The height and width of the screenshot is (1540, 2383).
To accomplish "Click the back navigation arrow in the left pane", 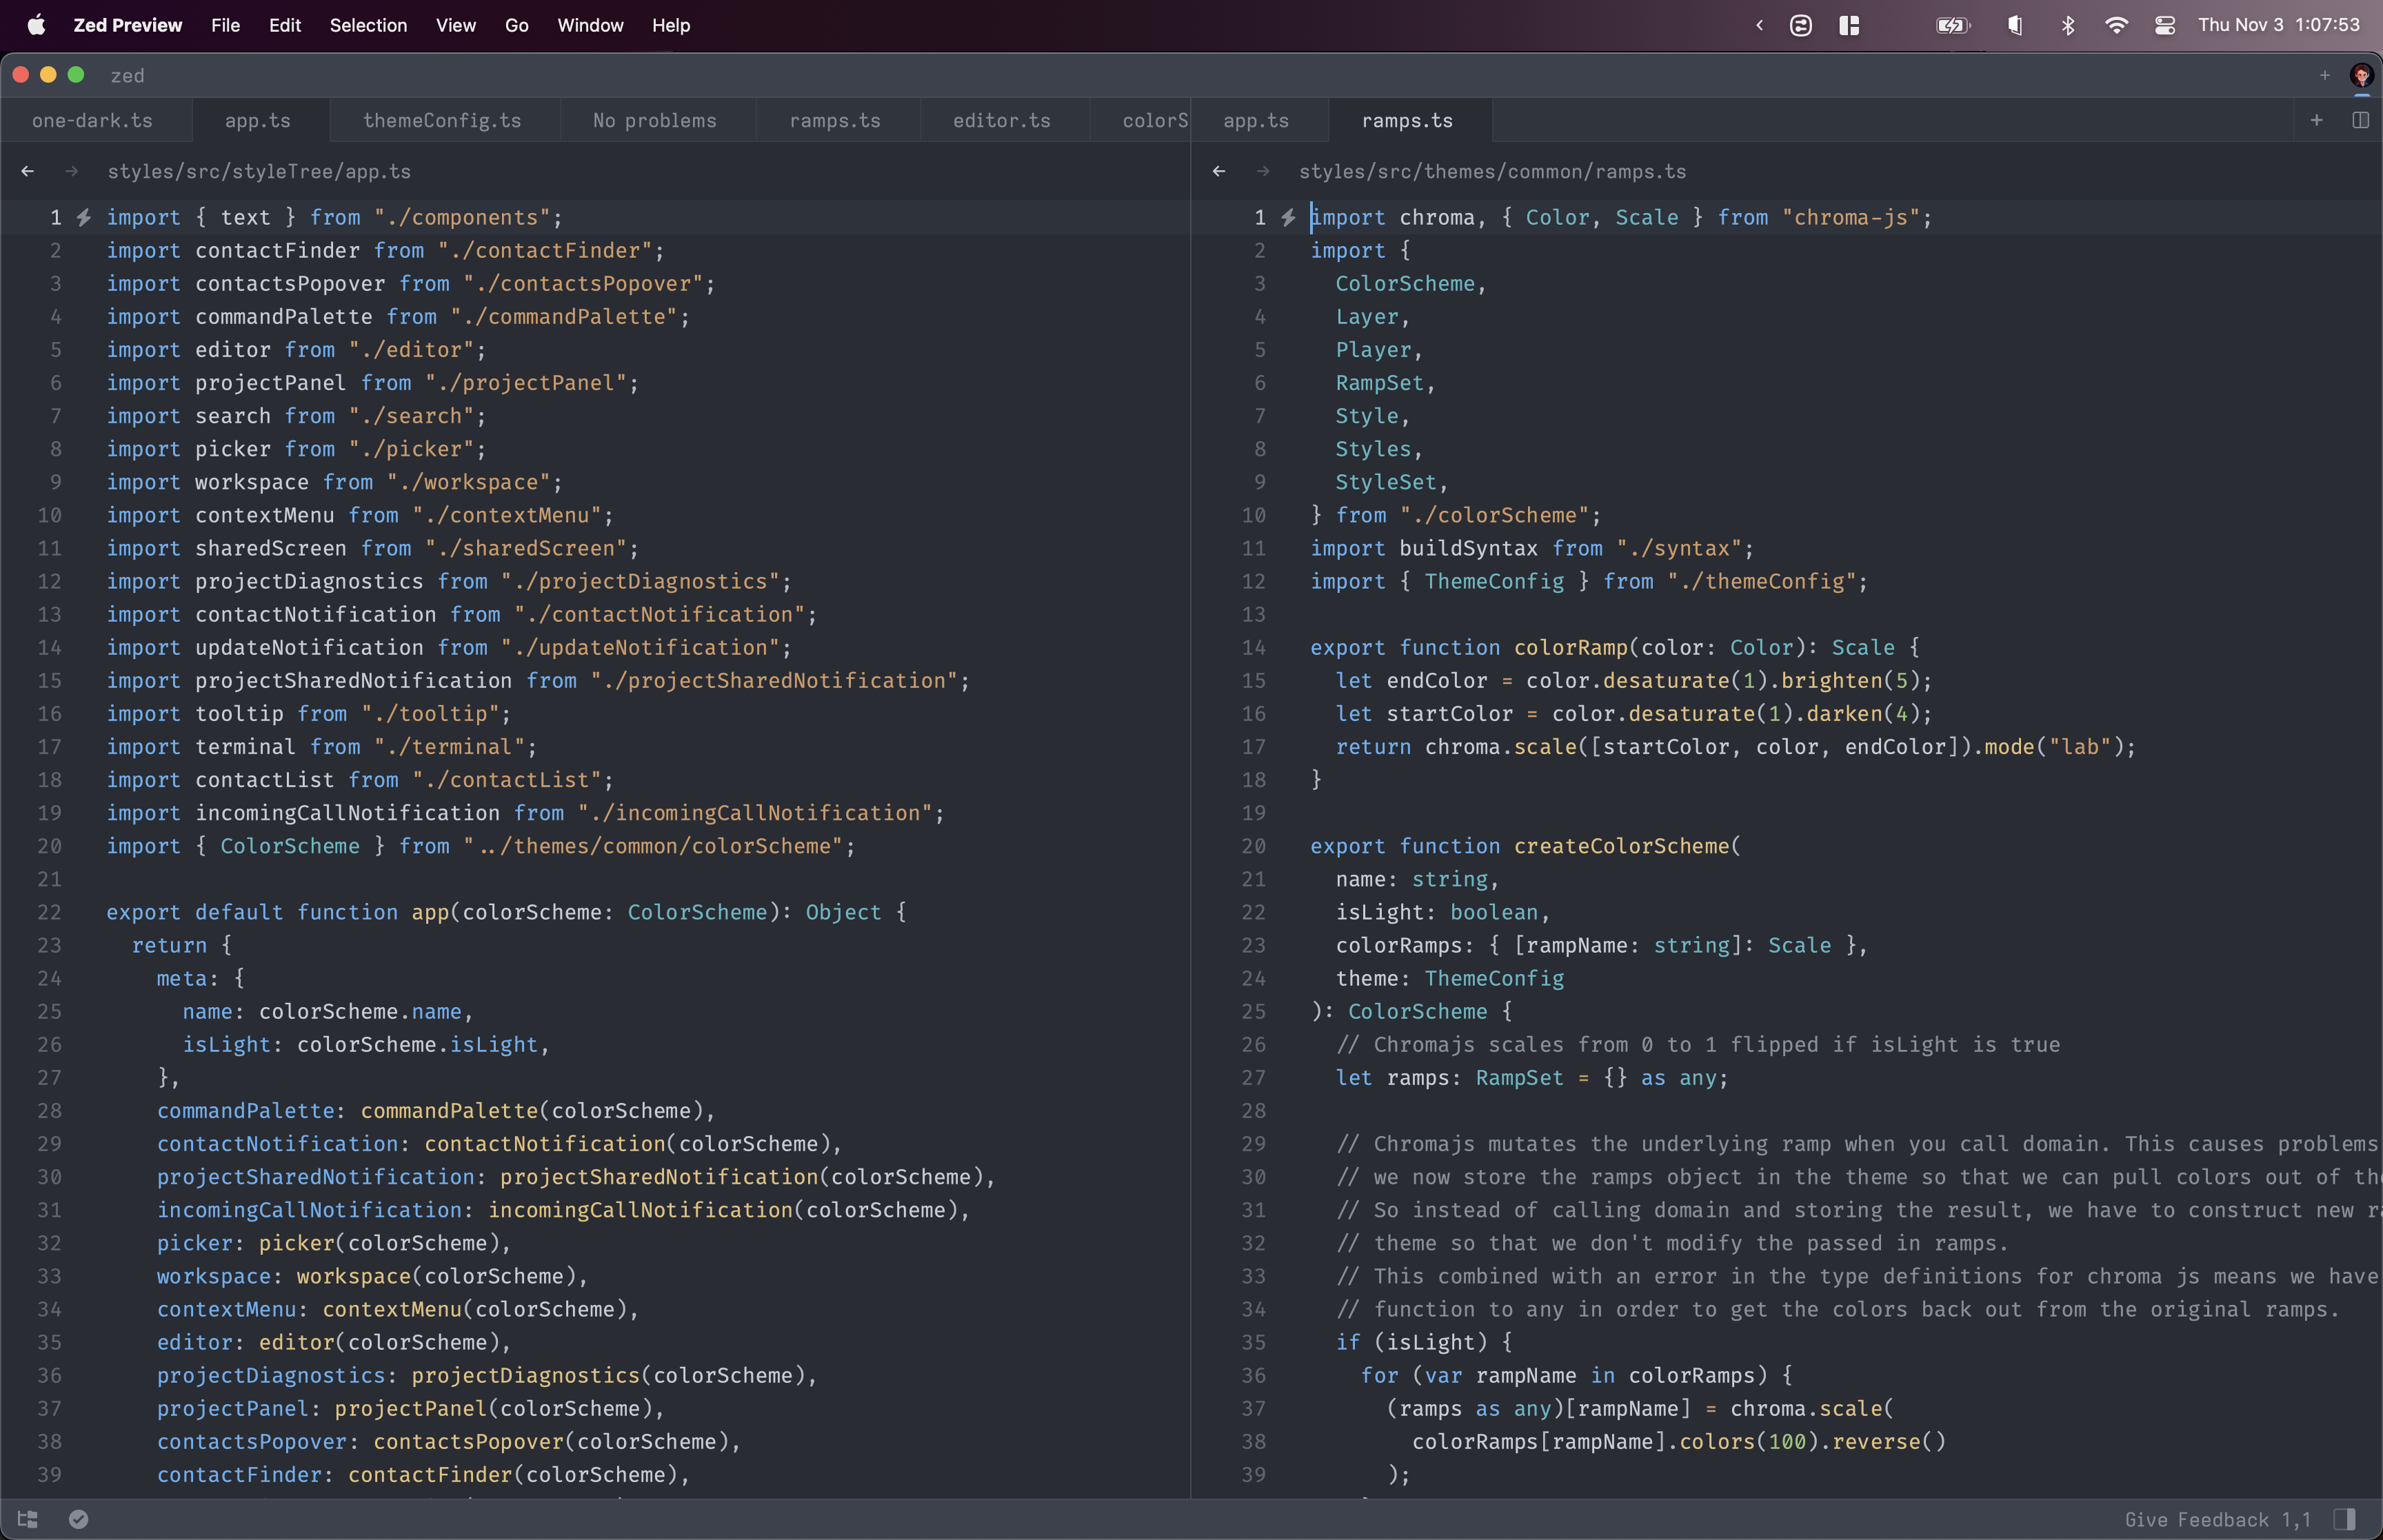I will 27,171.
